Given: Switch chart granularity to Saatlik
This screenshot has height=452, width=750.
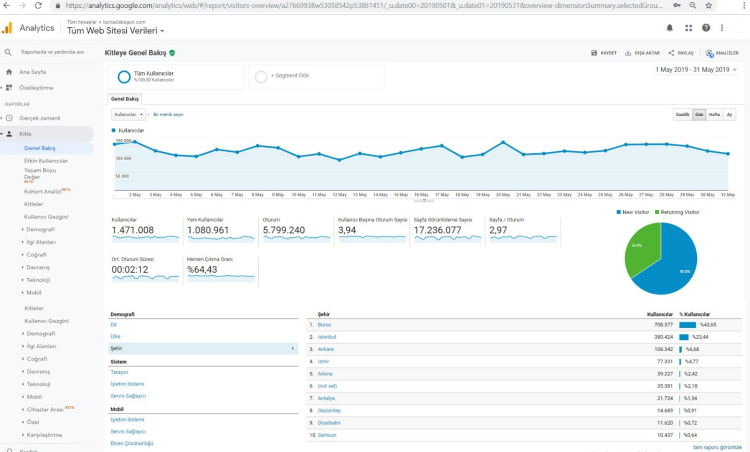Looking at the screenshot, I should point(682,115).
